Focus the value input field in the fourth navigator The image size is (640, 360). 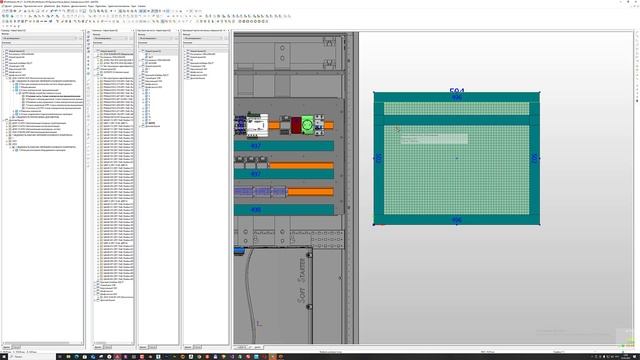point(205,46)
